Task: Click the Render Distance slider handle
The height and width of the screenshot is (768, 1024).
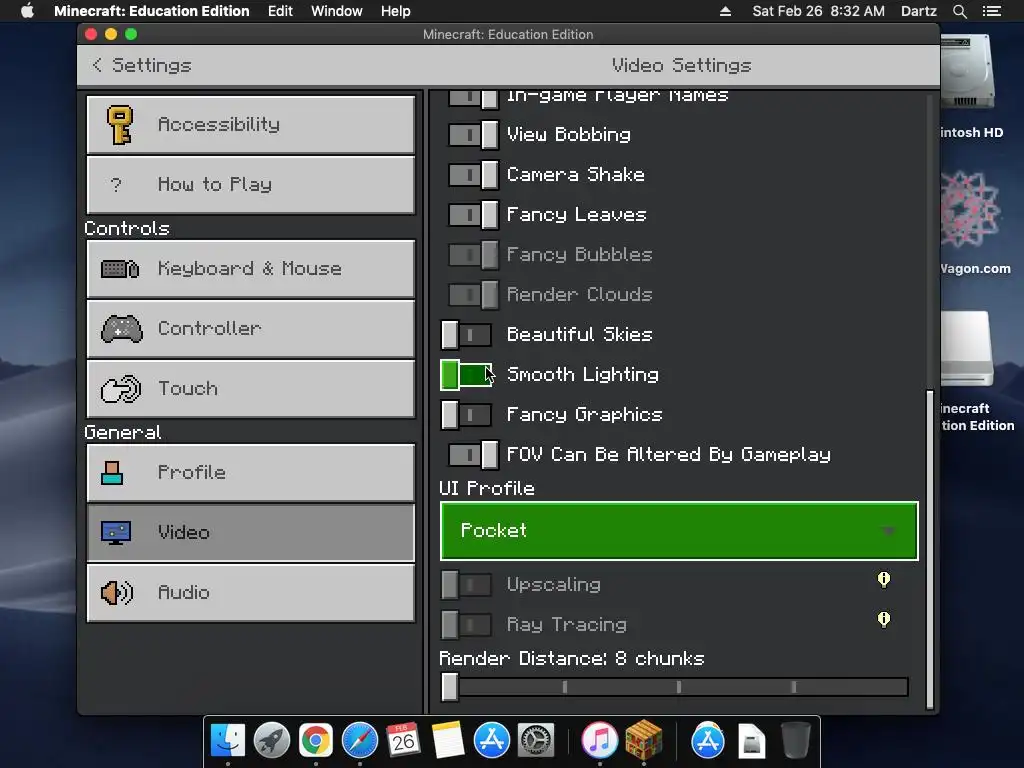Action: pos(449,687)
